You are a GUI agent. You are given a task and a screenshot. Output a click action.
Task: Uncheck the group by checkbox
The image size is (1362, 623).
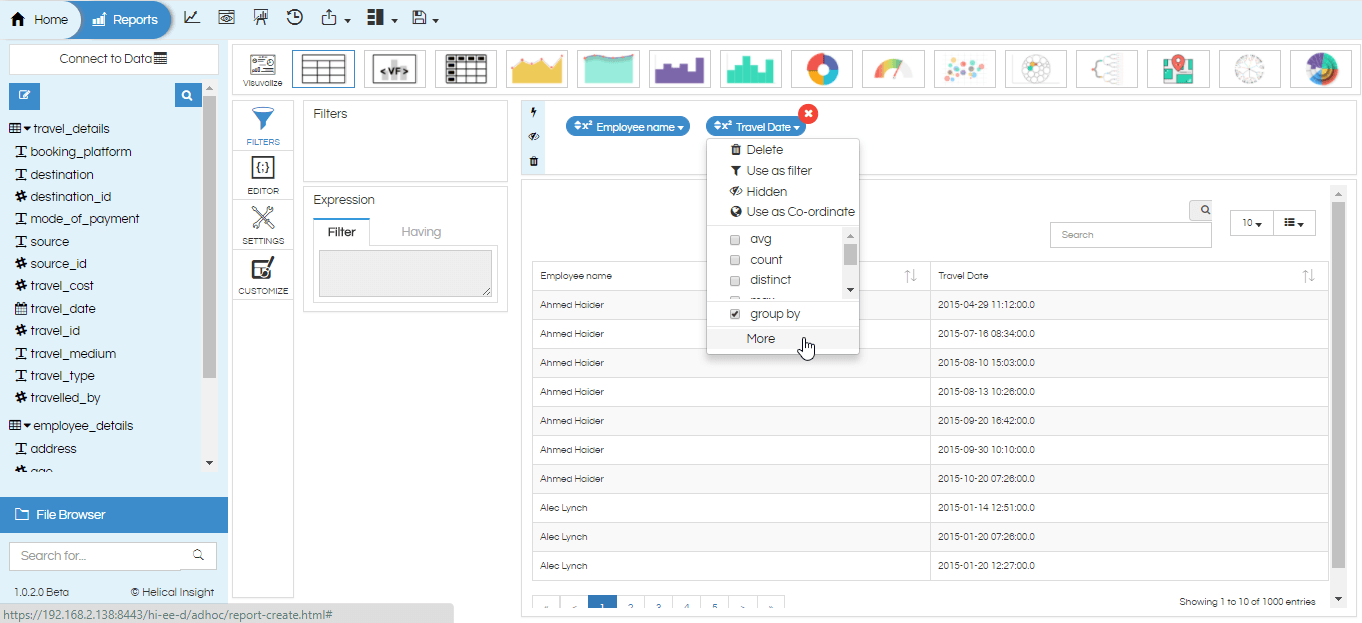pyautogui.click(x=735, y=314)
